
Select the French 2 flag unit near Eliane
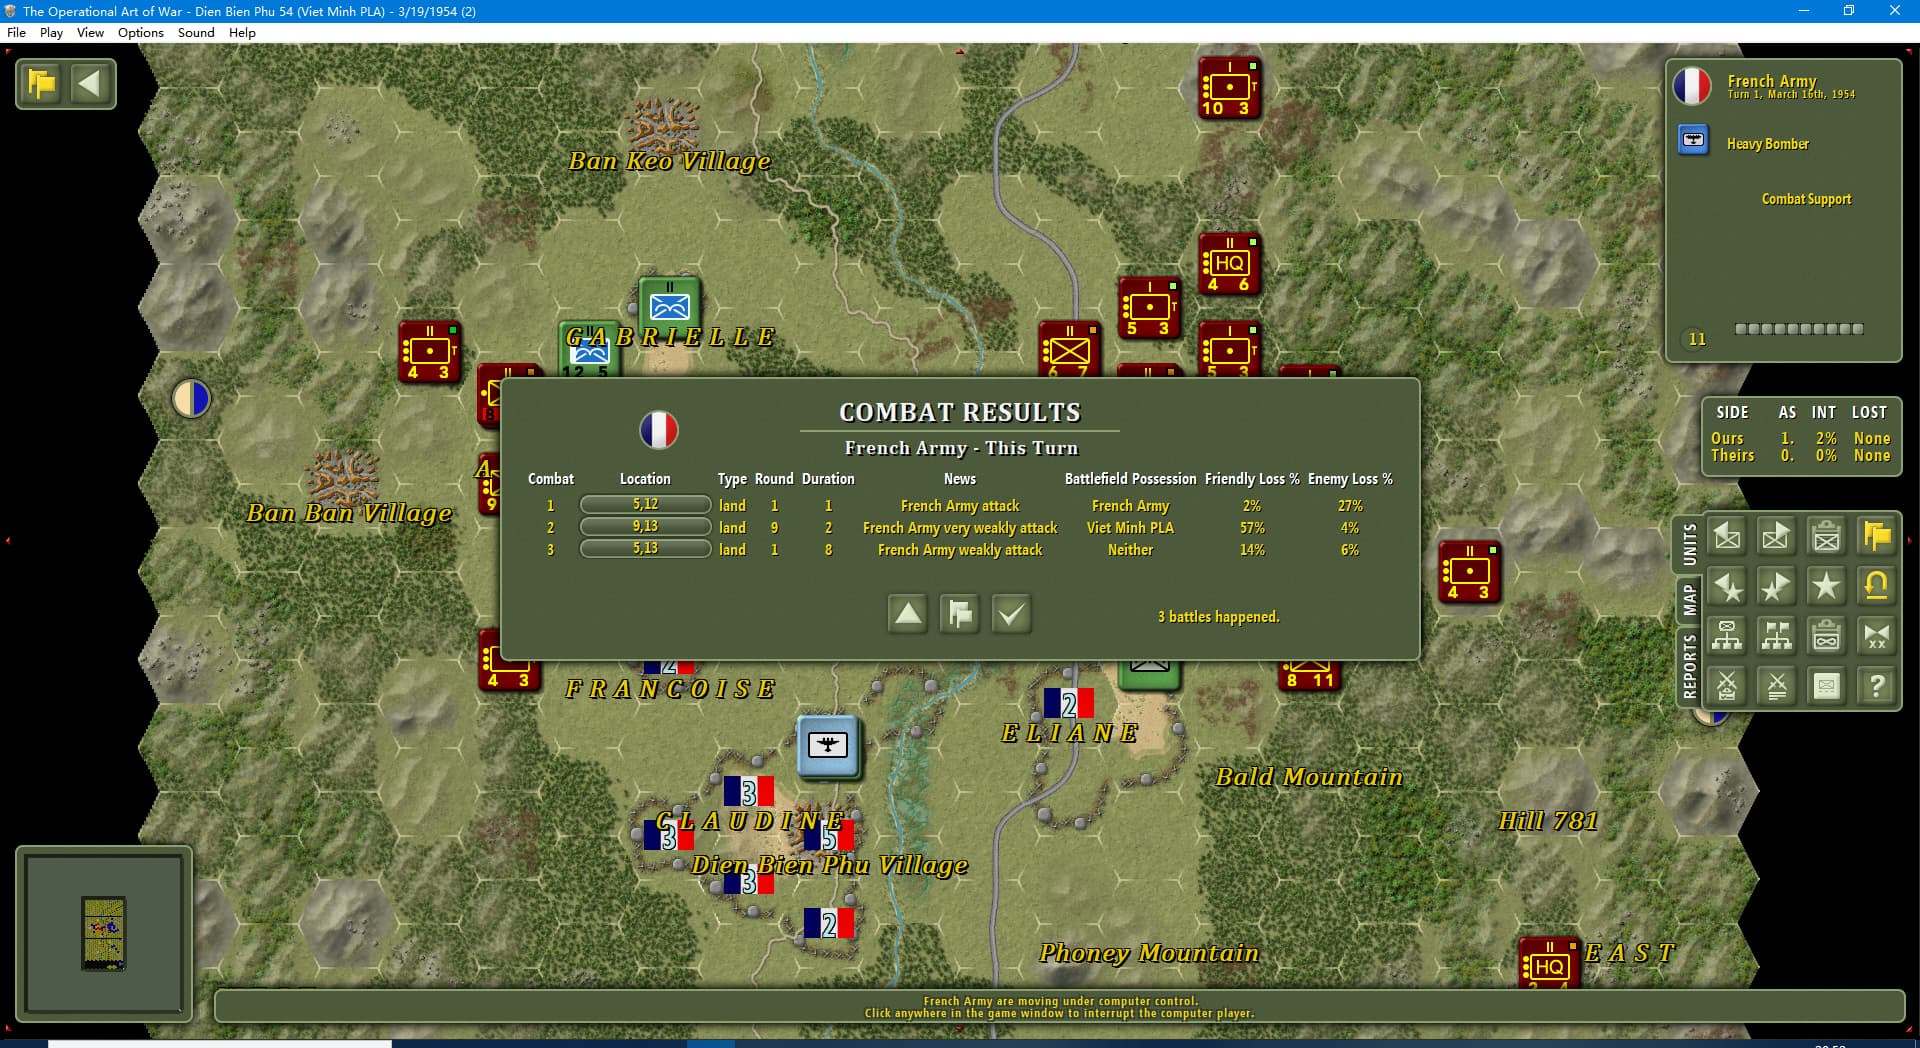pyautogui.click(x=1068, y=704)
